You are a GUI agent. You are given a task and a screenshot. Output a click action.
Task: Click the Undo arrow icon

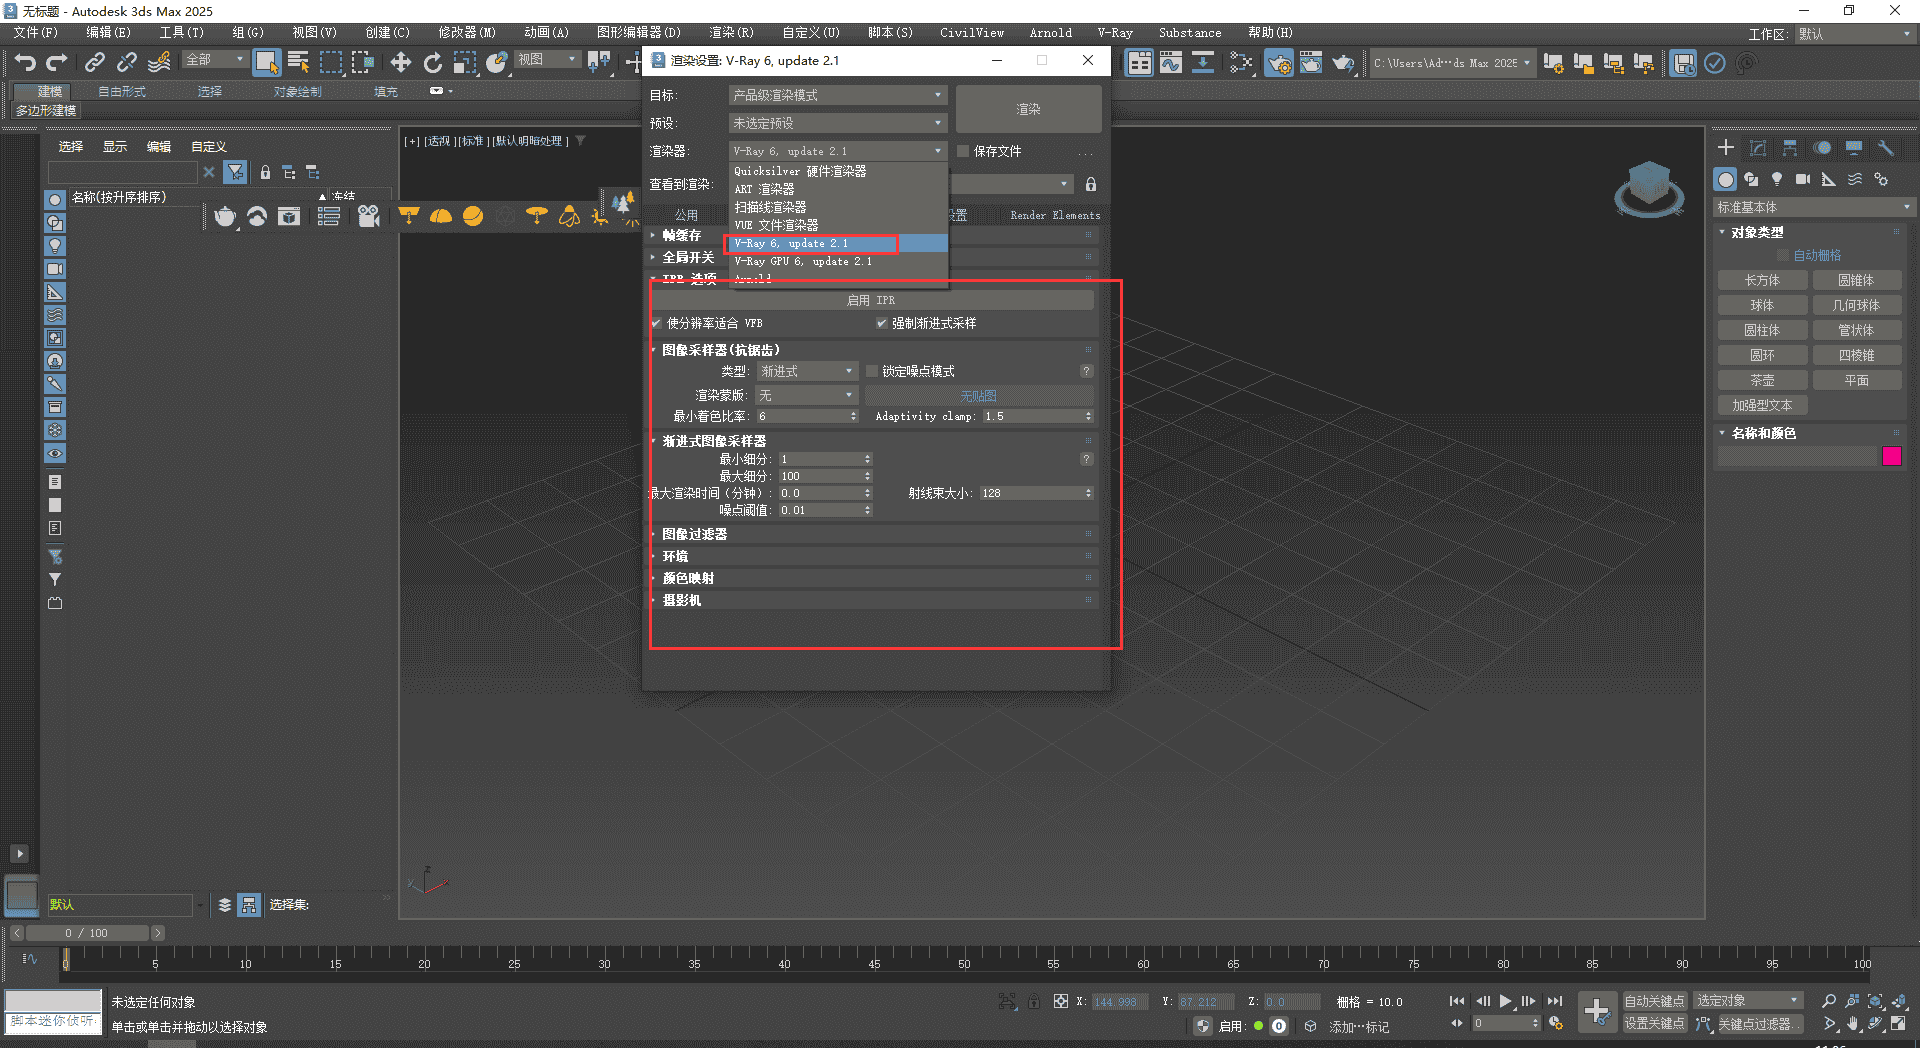click(x=25, y=62)
